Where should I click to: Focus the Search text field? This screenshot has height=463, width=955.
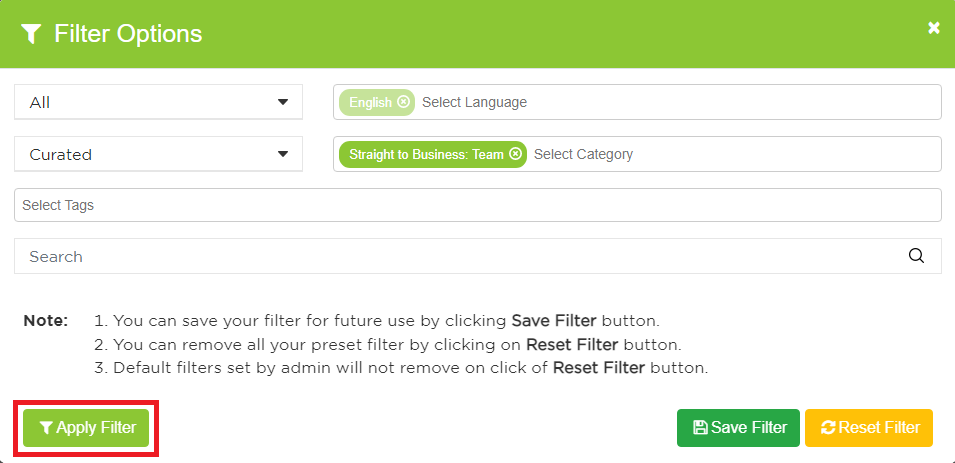click(460, 256)
